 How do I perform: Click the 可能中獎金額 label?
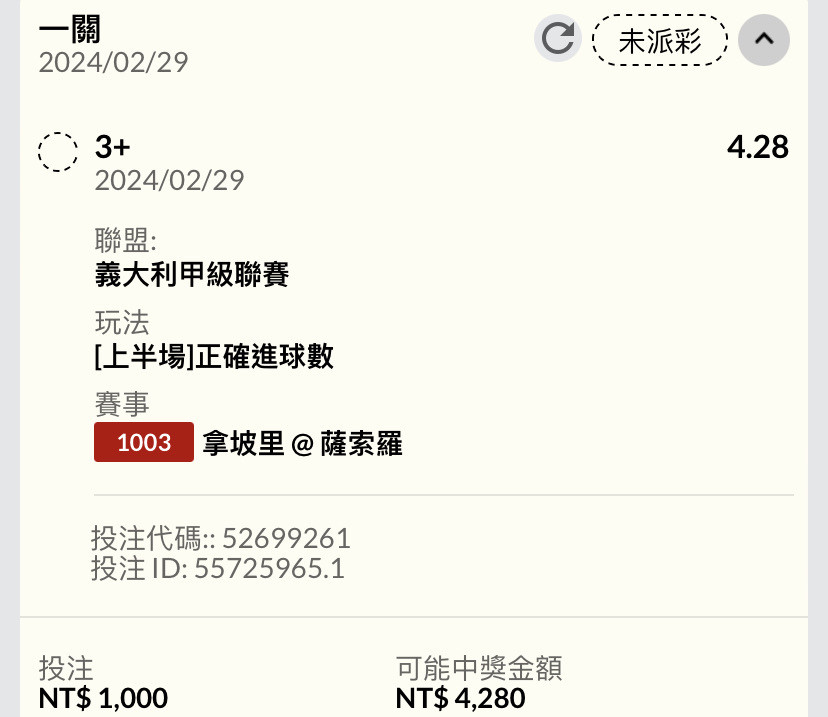(x=479, y=668)
